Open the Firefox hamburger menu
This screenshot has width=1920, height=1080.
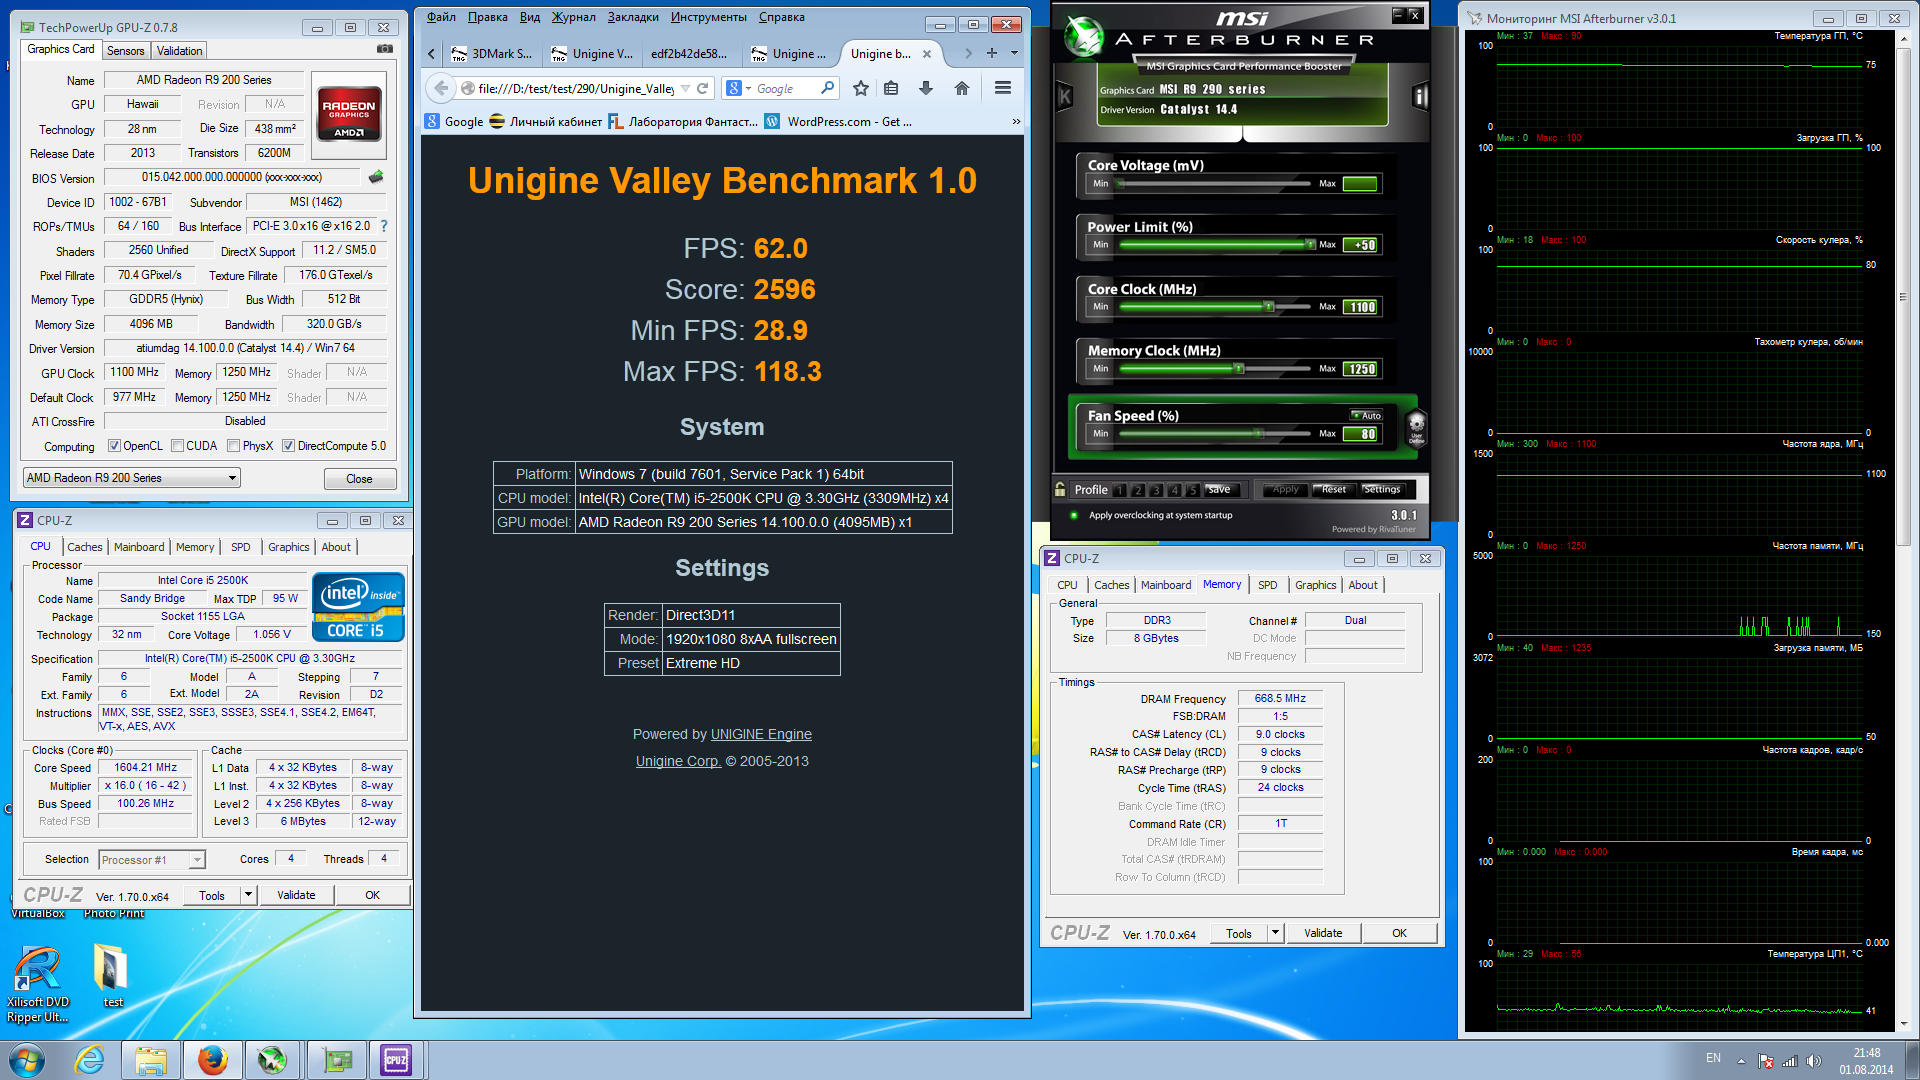click(1003, 88)
